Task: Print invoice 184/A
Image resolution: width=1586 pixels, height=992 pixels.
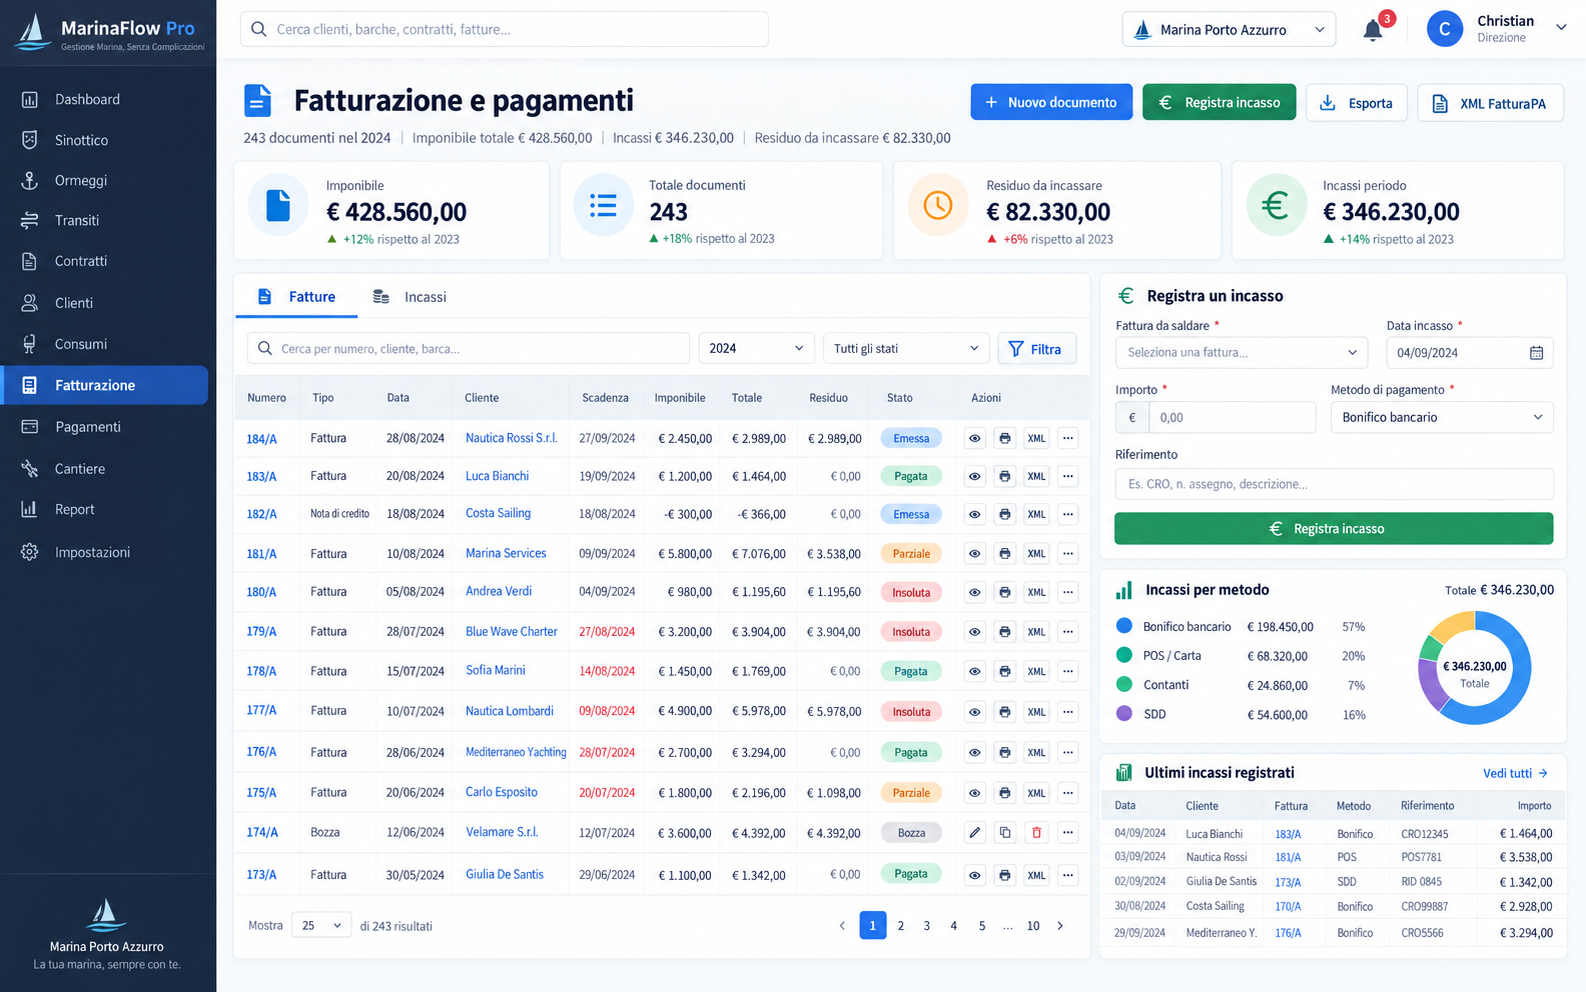Action: [1005, 438]
